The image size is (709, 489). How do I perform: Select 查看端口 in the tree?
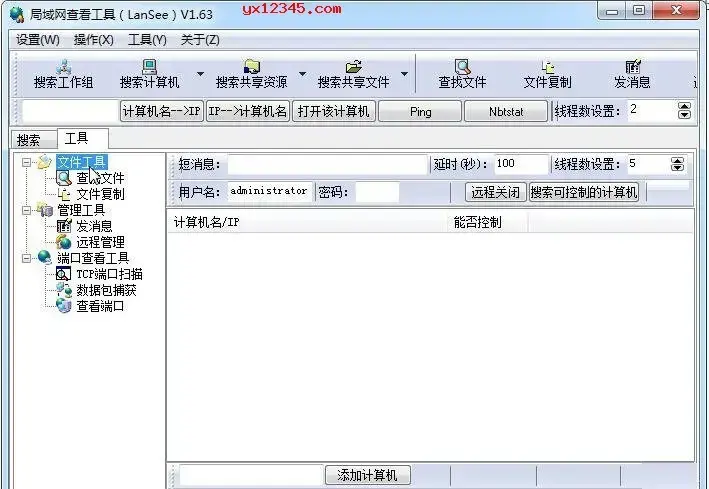[x=100, y=307]
